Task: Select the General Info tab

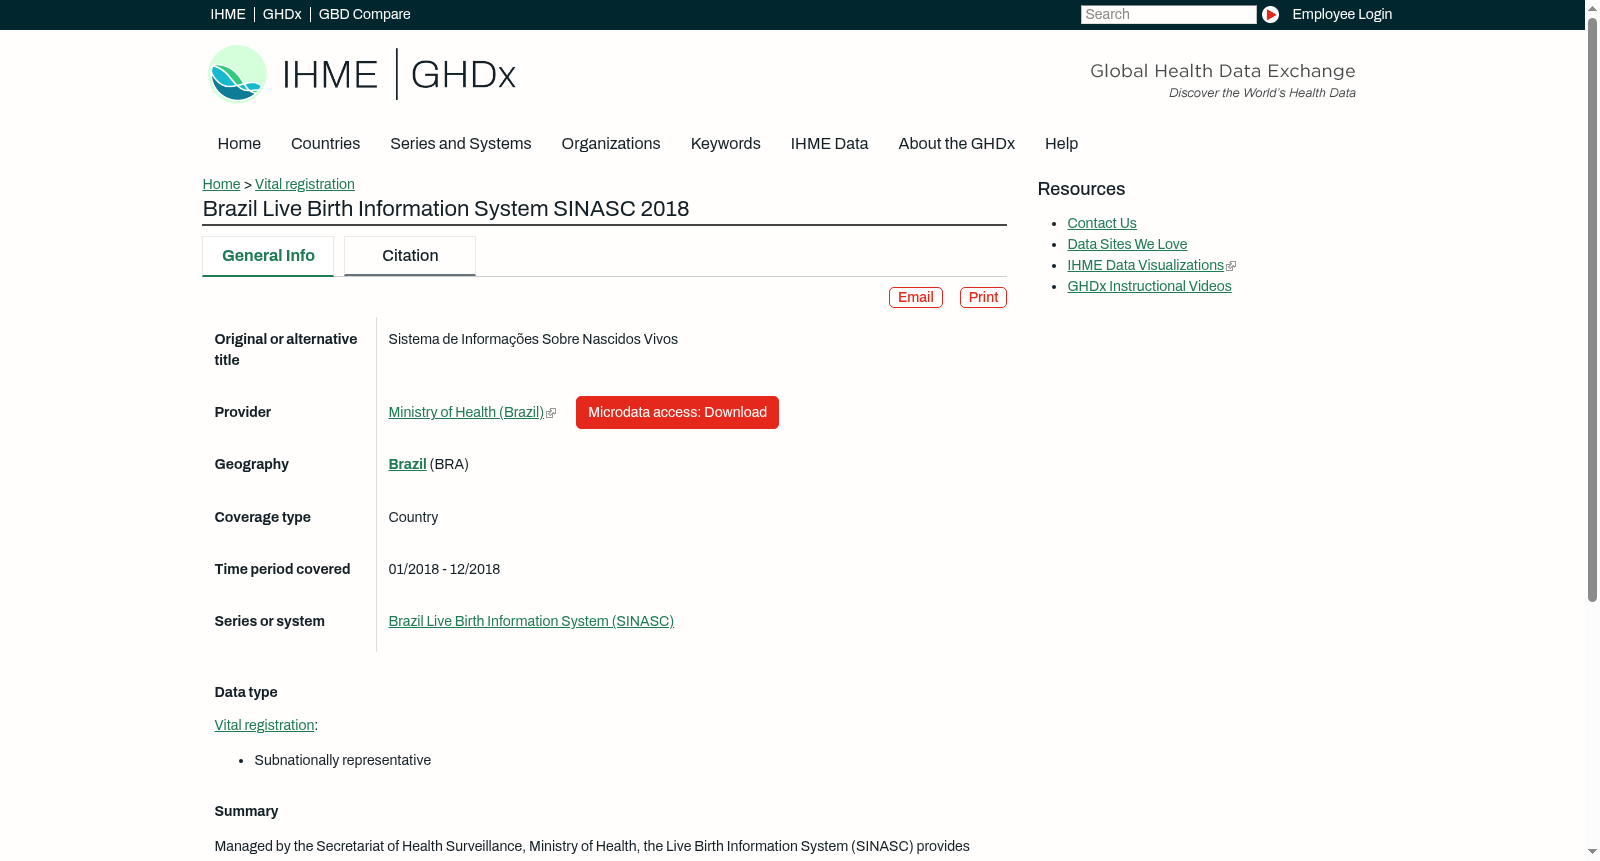Action: (x=268, y=256)
